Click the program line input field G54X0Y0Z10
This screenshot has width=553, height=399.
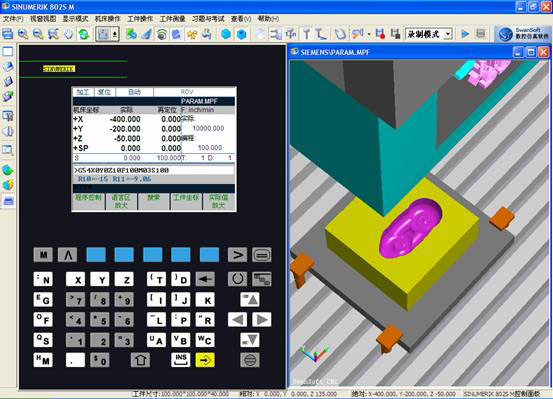(x=154, y=170)
